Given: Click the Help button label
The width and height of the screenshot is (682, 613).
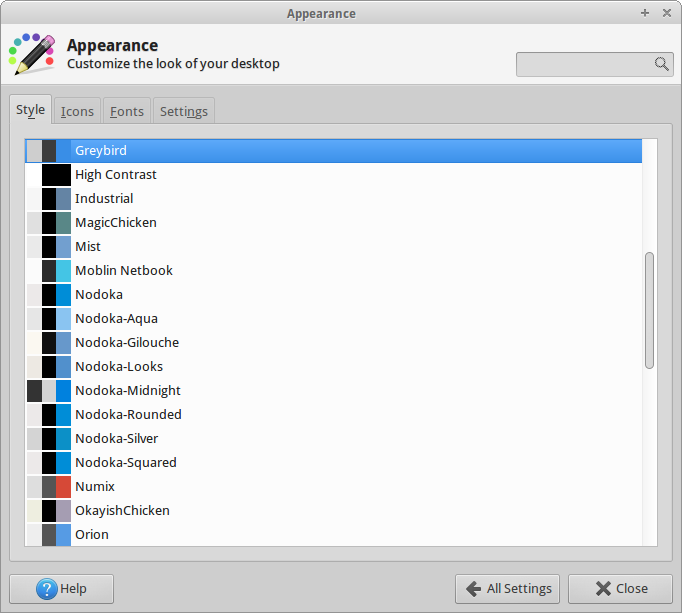Looking at the screenshot, I should pos(73,589).
